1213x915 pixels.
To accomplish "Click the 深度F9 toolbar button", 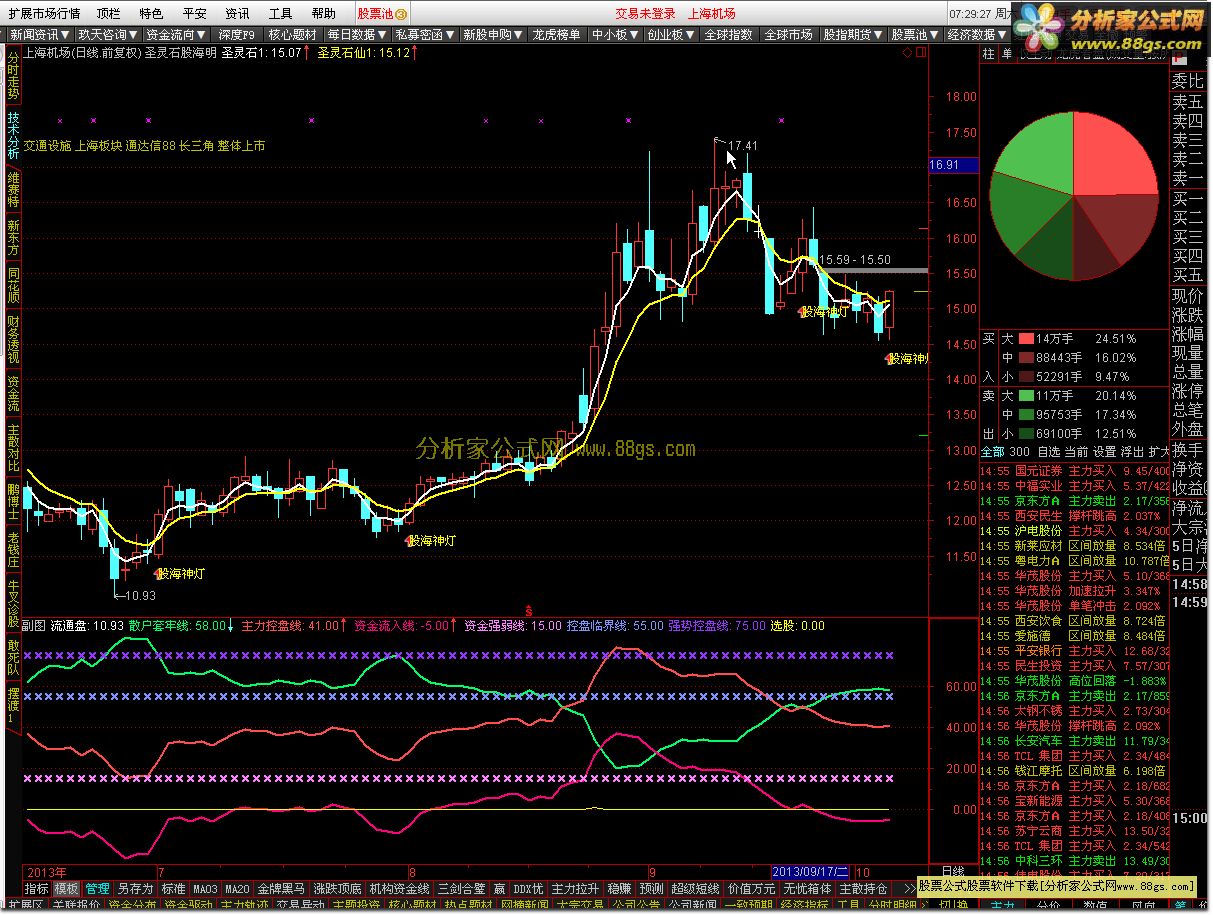I will pos(236,34).
